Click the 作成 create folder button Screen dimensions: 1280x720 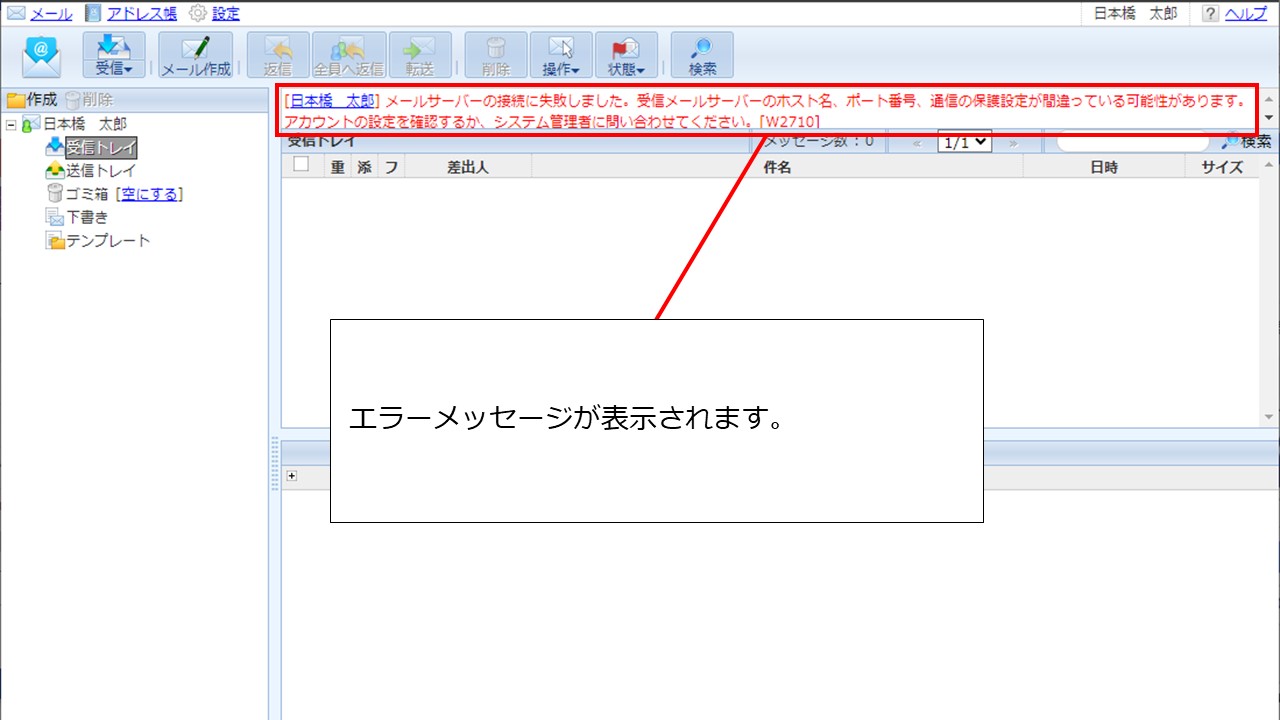click(32, 100)
